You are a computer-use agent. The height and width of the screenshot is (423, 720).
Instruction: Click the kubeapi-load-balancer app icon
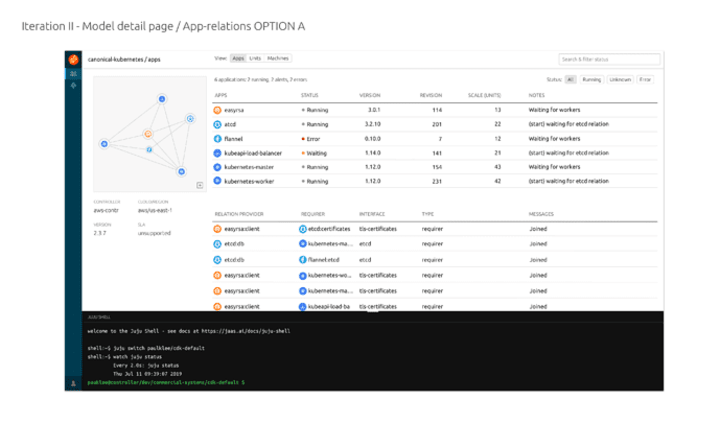click(x=218, y=153)
